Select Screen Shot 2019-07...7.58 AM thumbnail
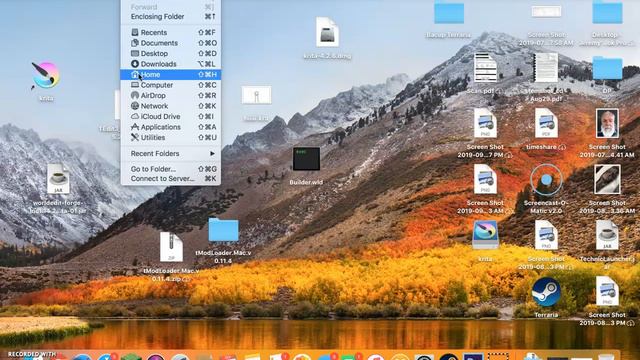Viewport: 640px width, 360px height. pos(546,11)
